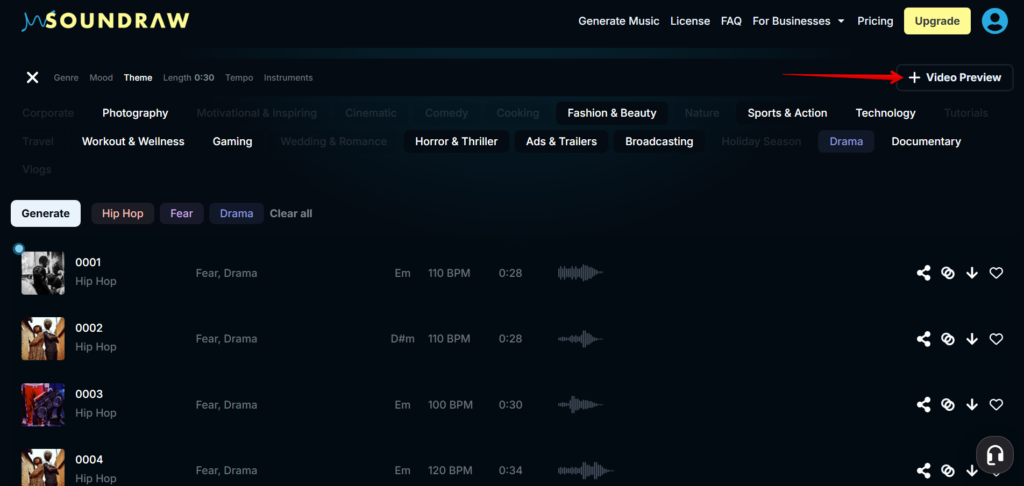Click the Generate button

(x=46, y=214)
